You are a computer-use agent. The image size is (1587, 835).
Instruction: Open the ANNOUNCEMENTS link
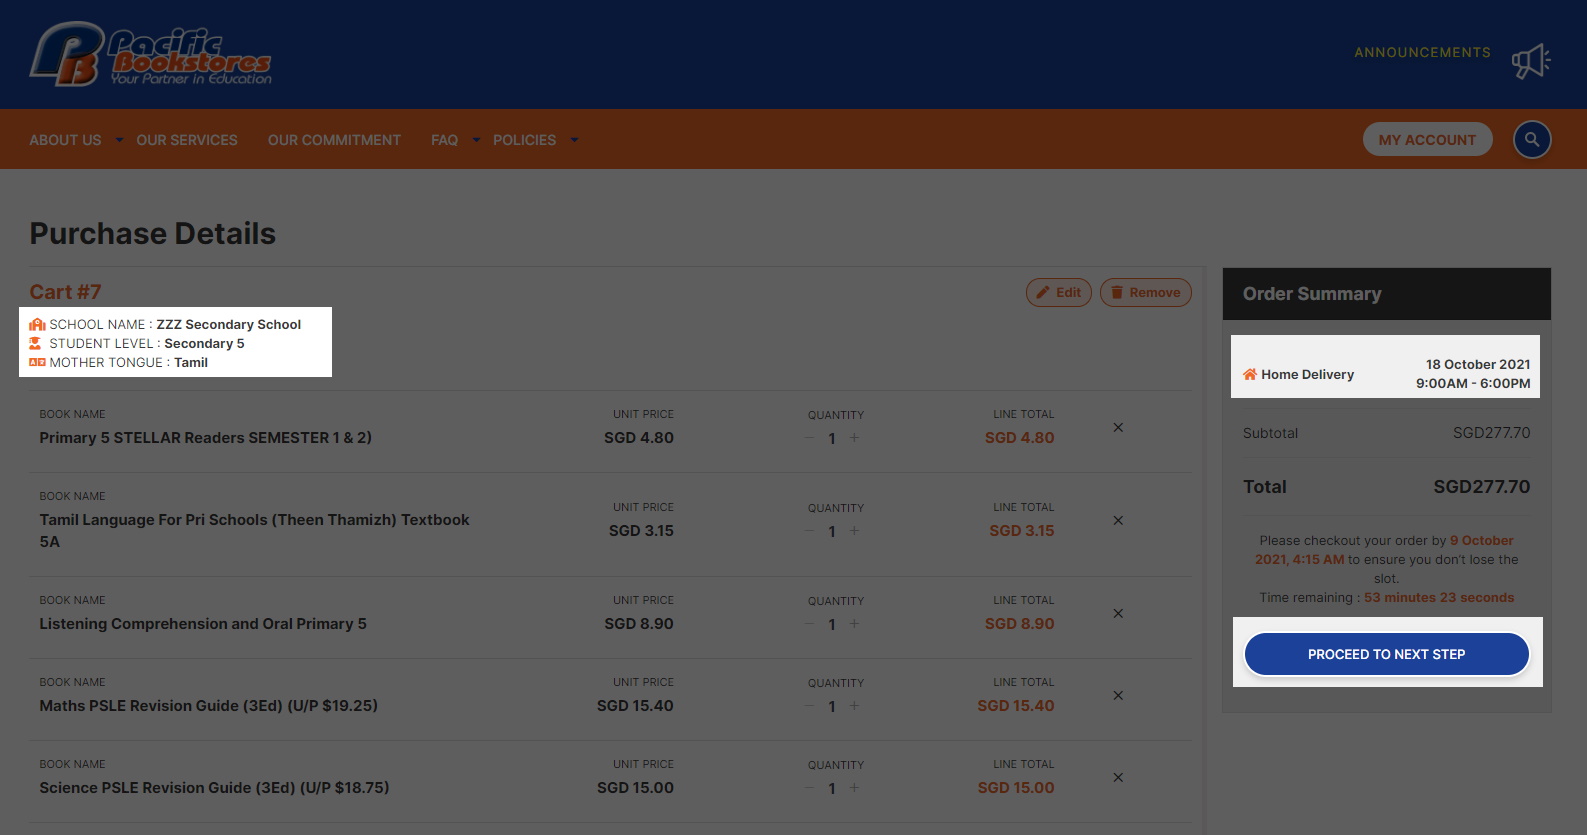1422,52
